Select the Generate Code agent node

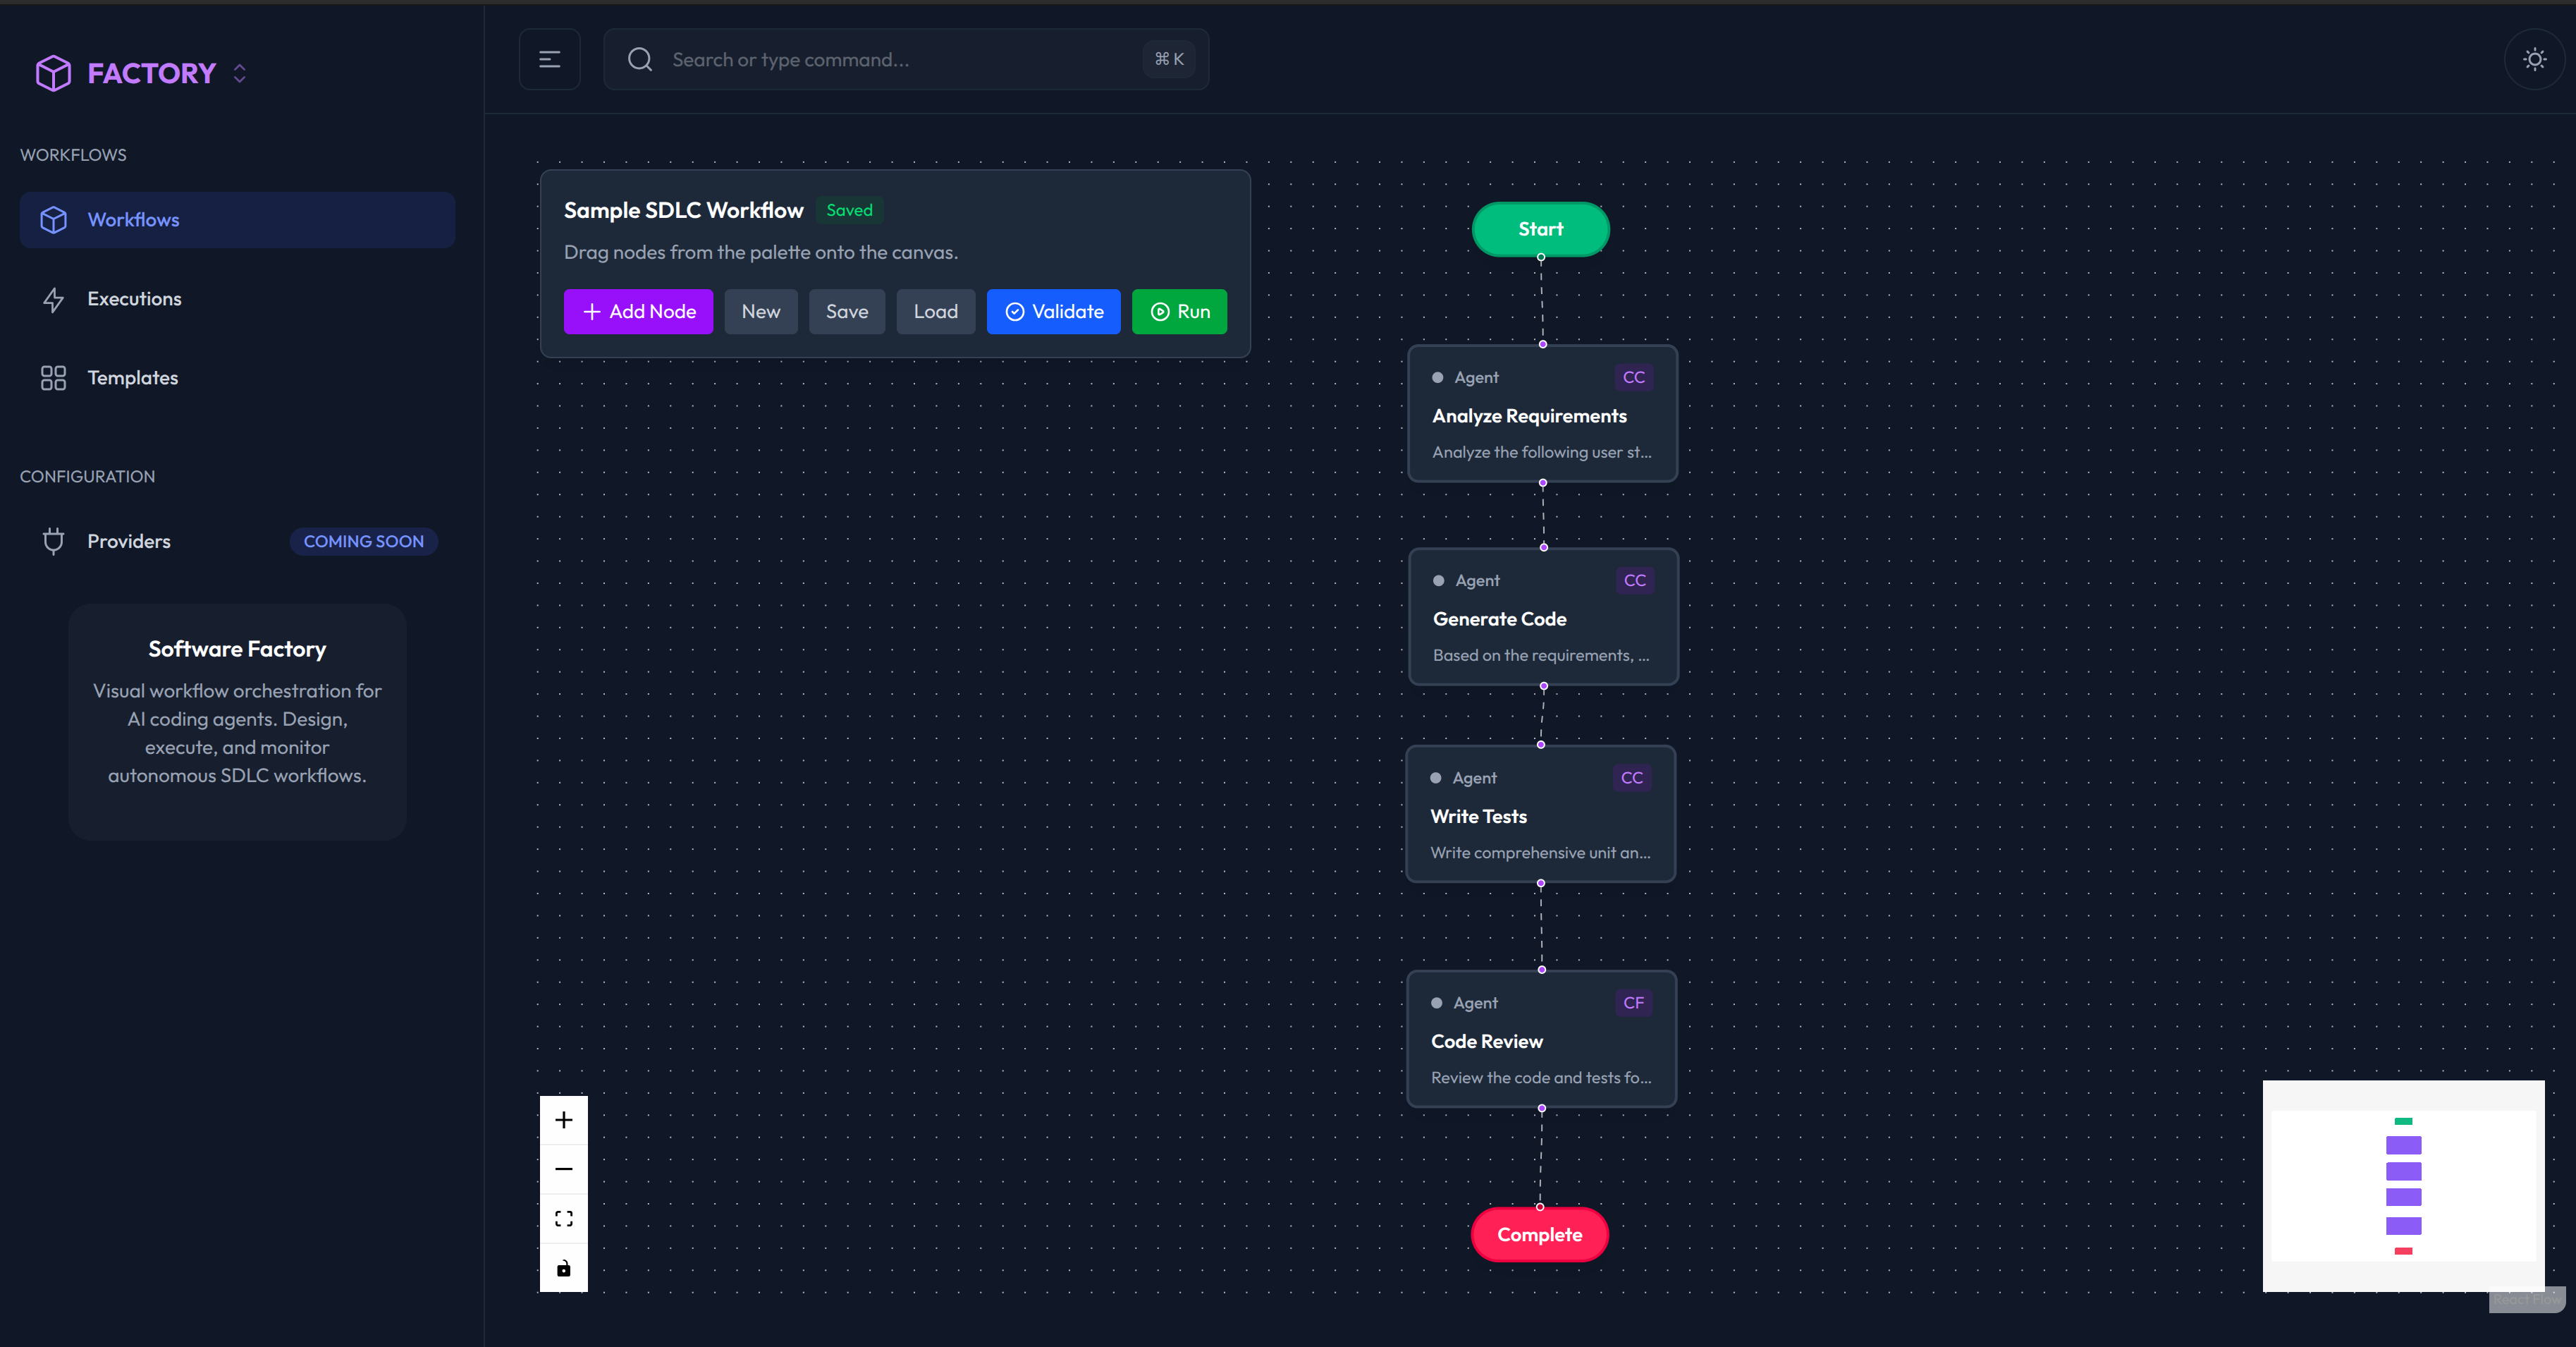click(x=1542, y=618)
